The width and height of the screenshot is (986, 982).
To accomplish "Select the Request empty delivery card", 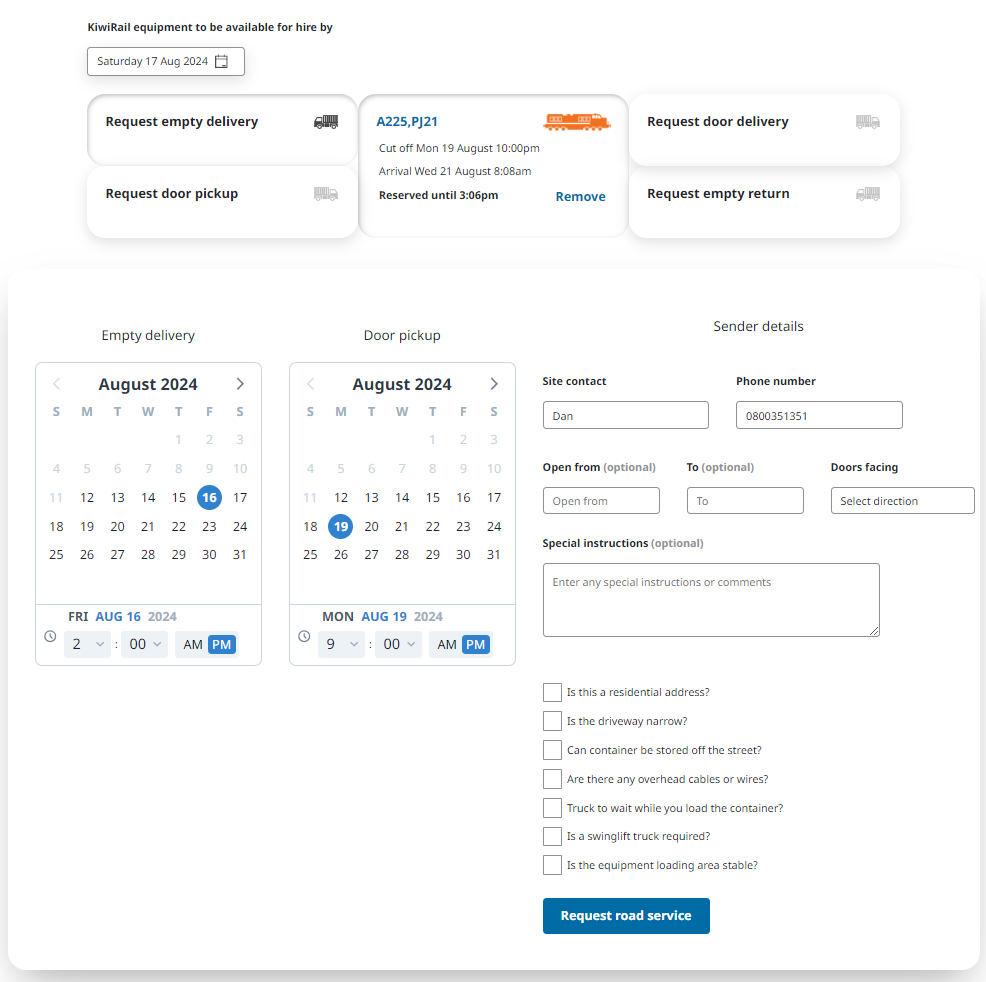I will pyautogui.click(x=200, y=130).
